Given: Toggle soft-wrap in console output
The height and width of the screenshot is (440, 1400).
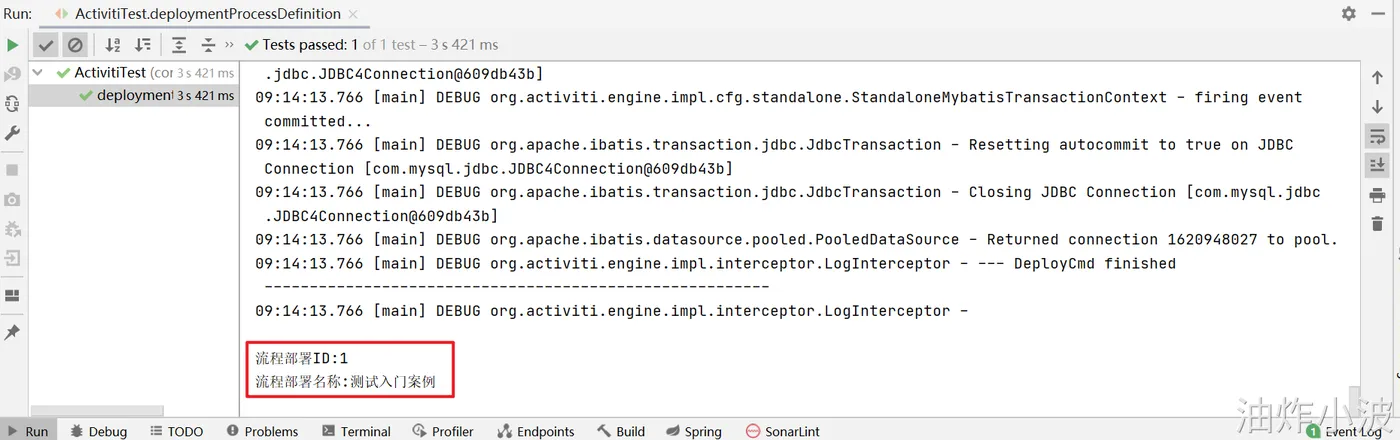Looking at the screenshot, I should coord(1377,136).
